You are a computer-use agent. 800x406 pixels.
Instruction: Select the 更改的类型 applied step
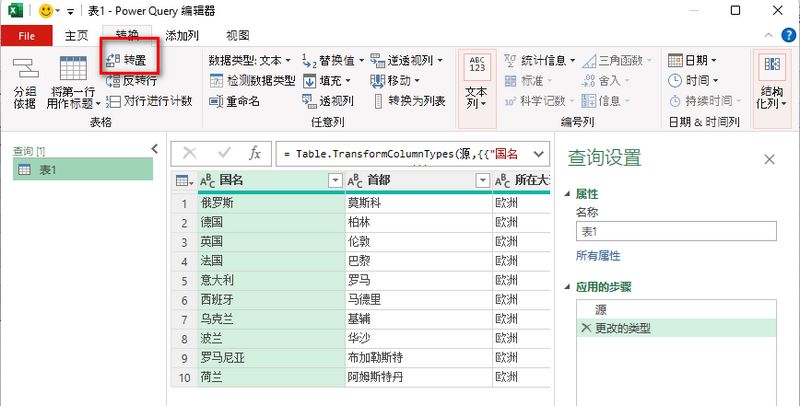point(677,328)
